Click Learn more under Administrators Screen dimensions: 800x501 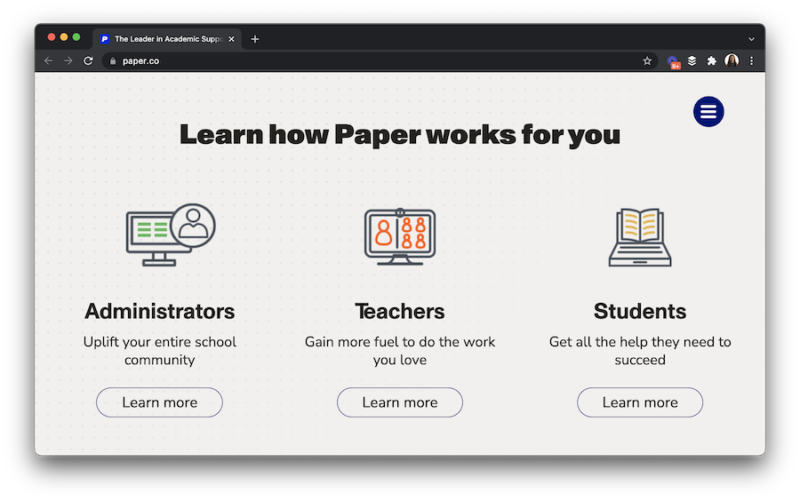pyautogui.click(x=159, y=402)
